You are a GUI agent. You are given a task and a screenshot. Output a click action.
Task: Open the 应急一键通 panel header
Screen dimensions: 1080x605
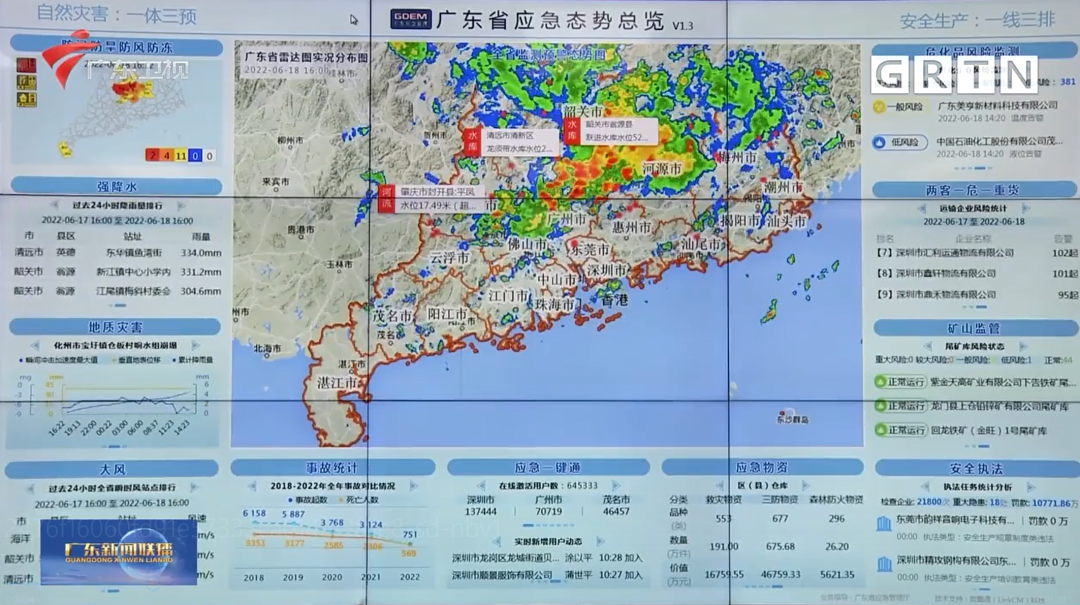[548, 467]
